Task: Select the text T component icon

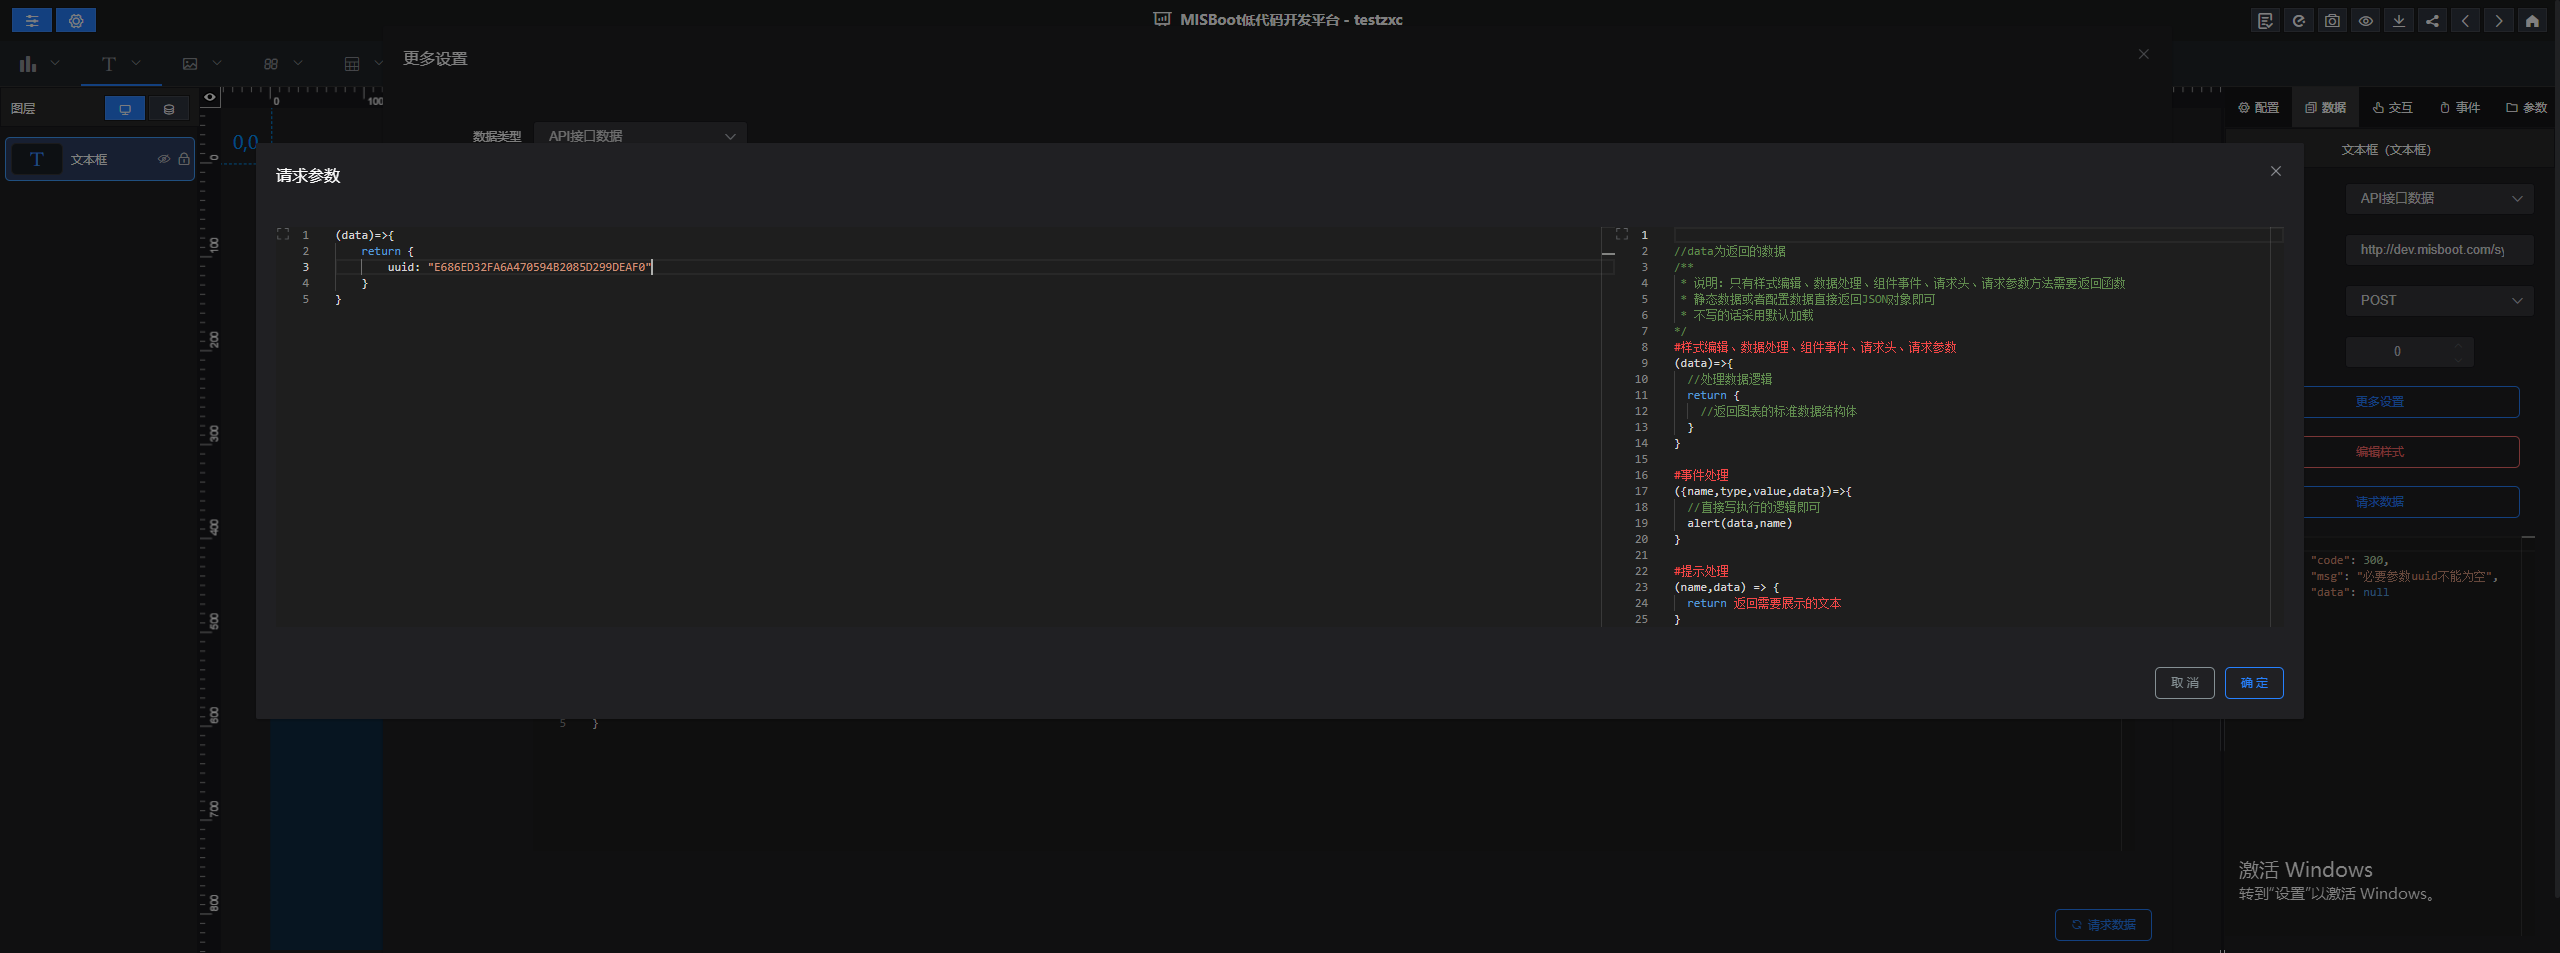Action: 109,64
